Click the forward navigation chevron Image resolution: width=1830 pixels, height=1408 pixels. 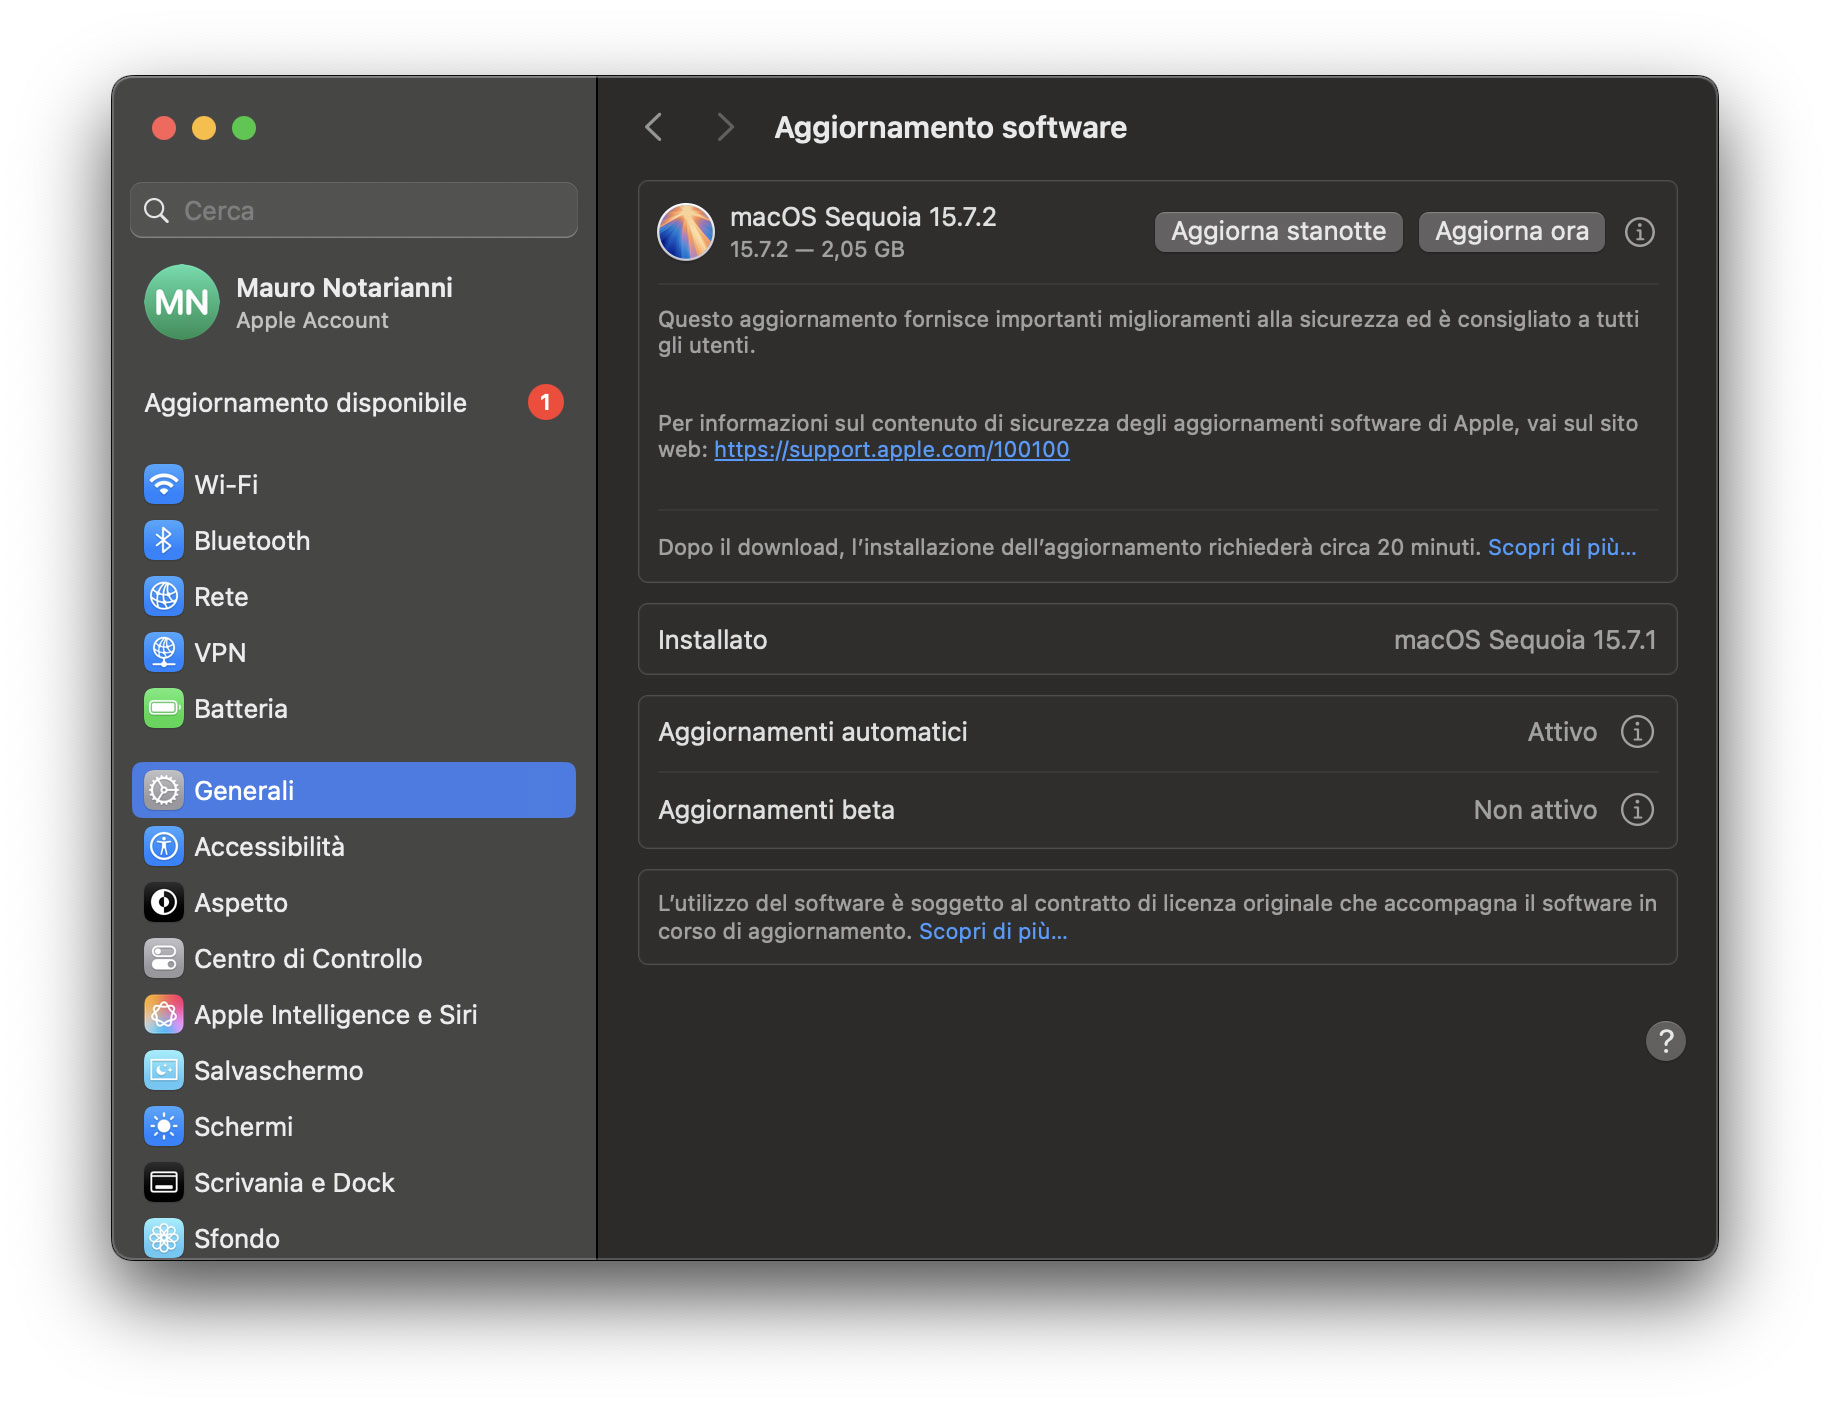click(724, 127)
